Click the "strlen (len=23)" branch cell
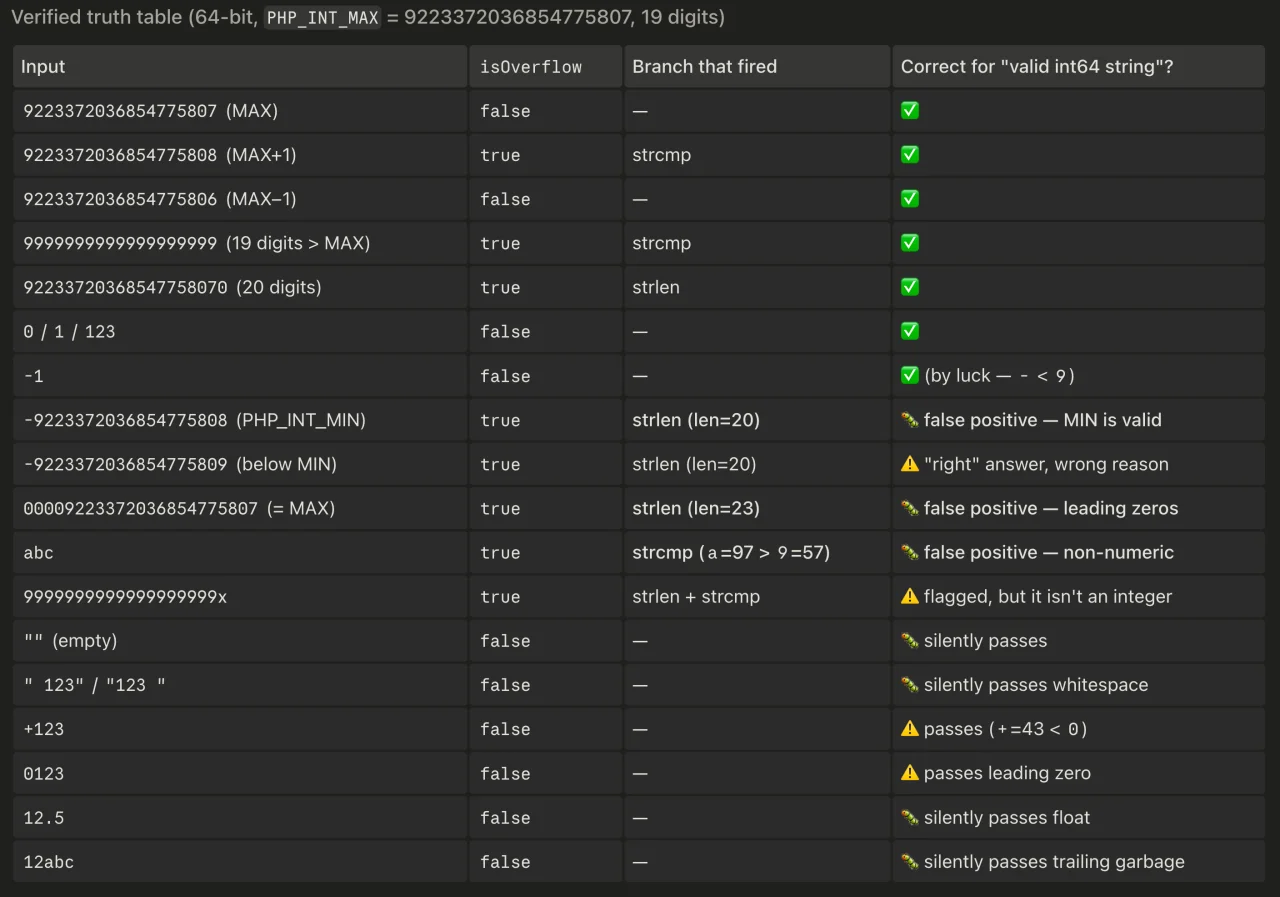The height and width of the screenshot is (897, 1280). [x=757, y=508]
